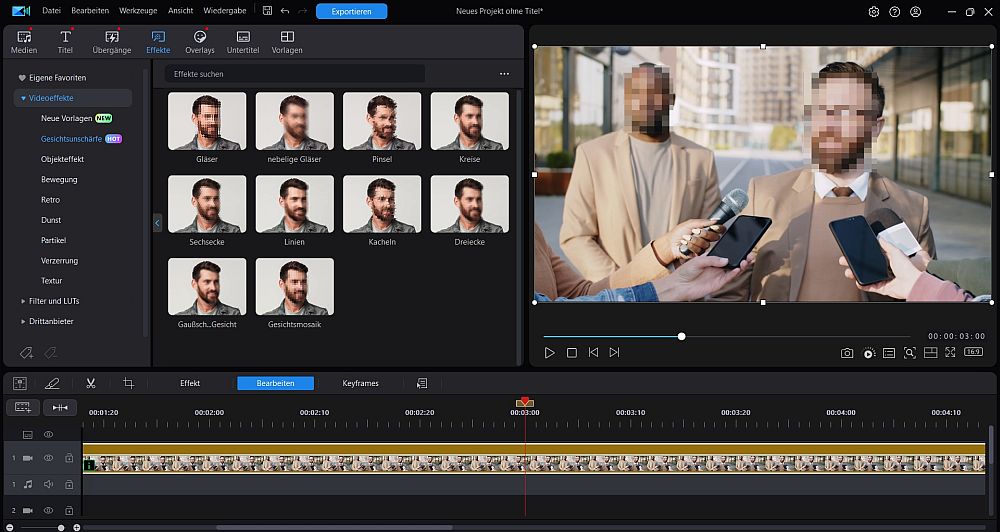Open the three-dot more options menu
Viewport: 1000px width, 532px height.
(x=504, y=74)
